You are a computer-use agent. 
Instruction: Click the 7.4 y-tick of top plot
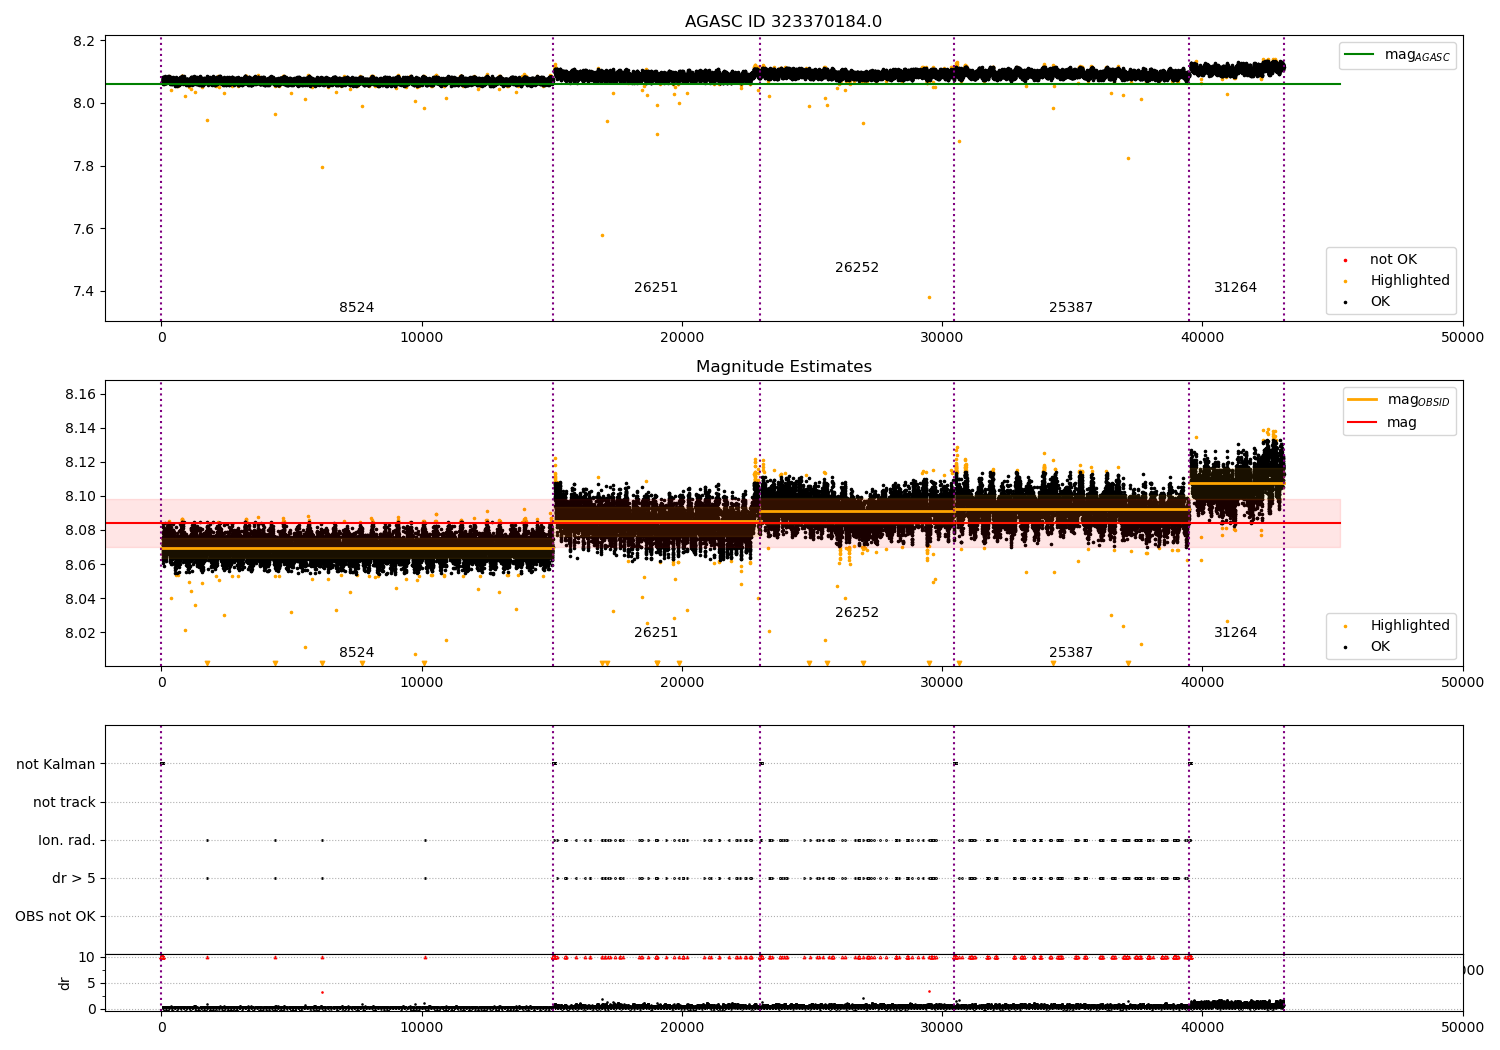click(84, 292)
